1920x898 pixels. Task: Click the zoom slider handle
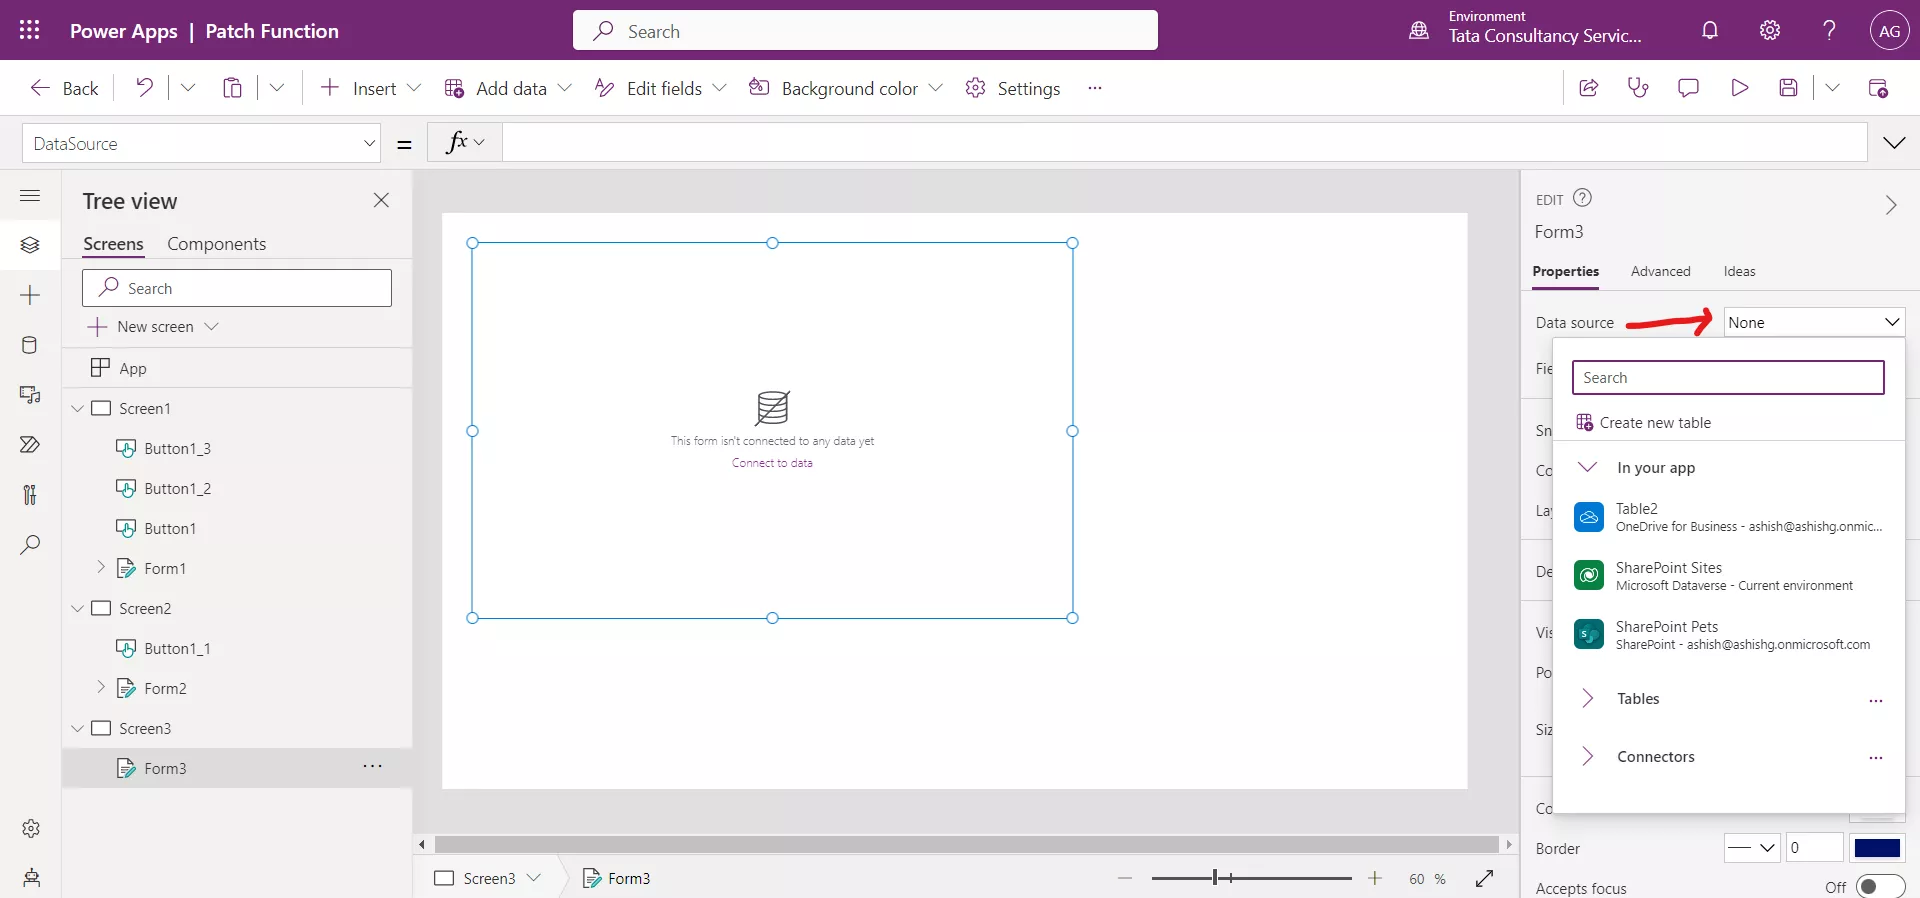1215,877
